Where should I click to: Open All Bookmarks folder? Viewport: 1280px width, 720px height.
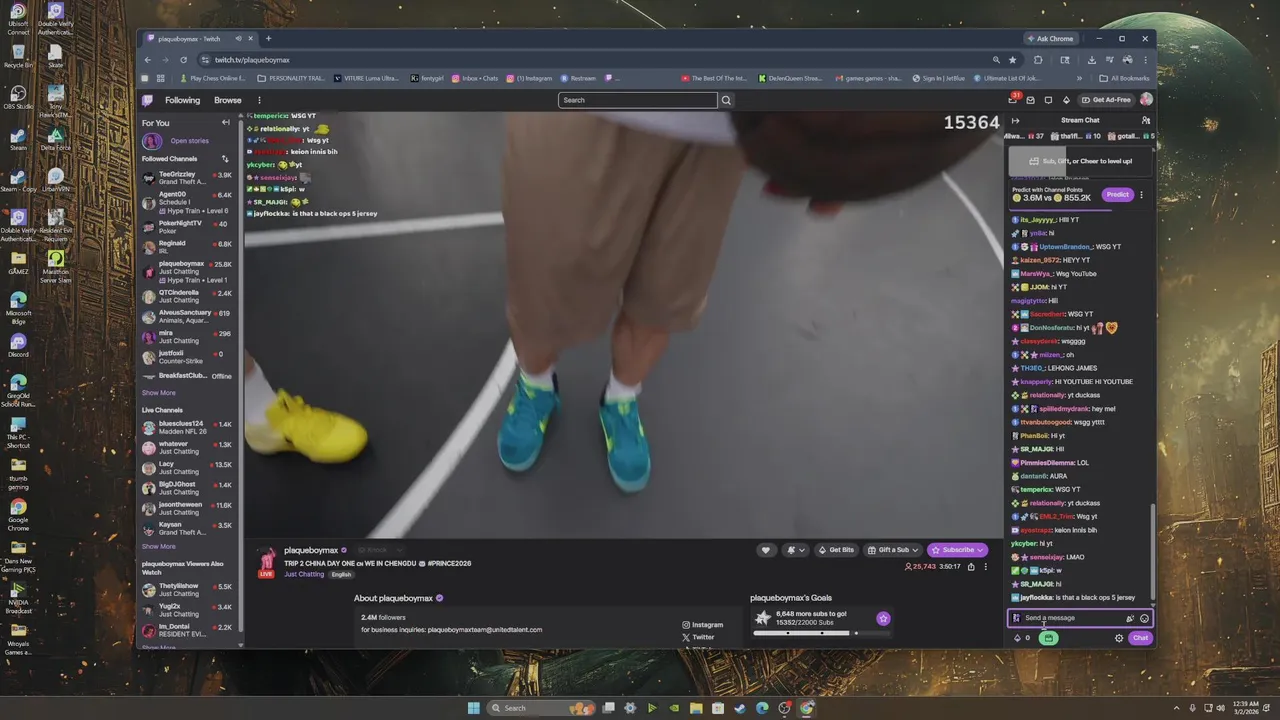click(1124, 78)
